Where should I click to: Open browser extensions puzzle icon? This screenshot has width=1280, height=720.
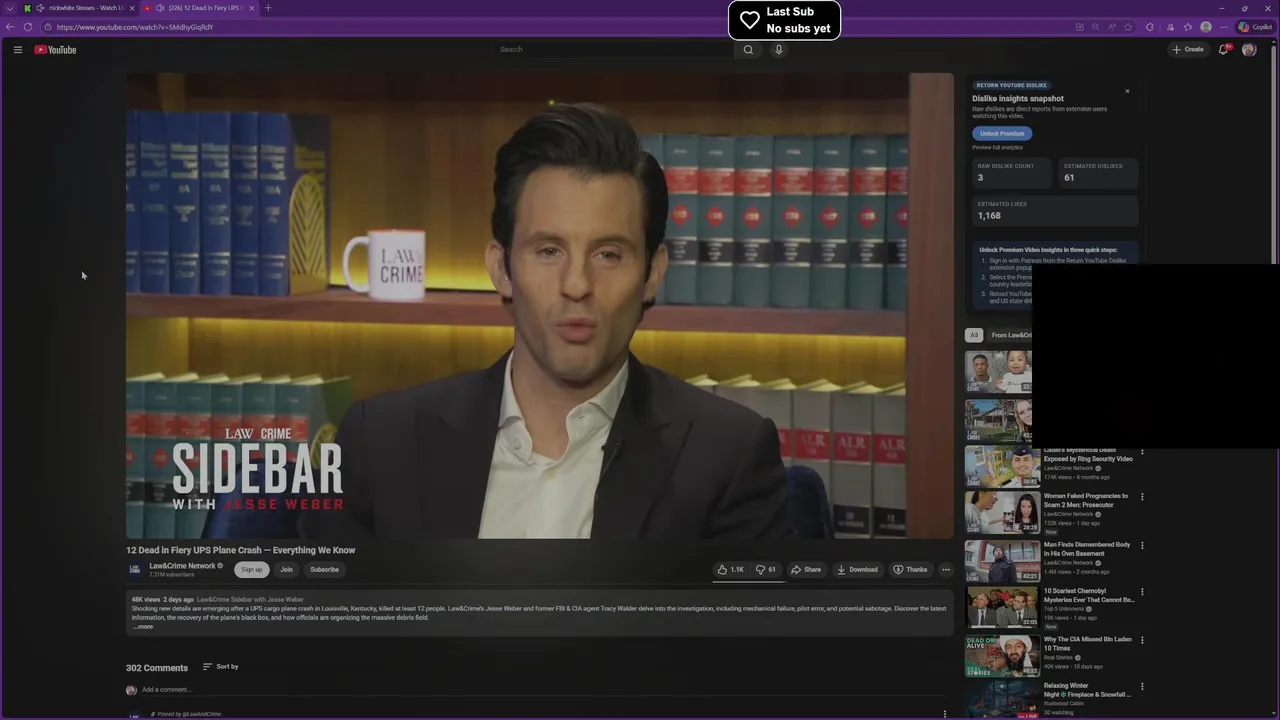[1150, 27]
